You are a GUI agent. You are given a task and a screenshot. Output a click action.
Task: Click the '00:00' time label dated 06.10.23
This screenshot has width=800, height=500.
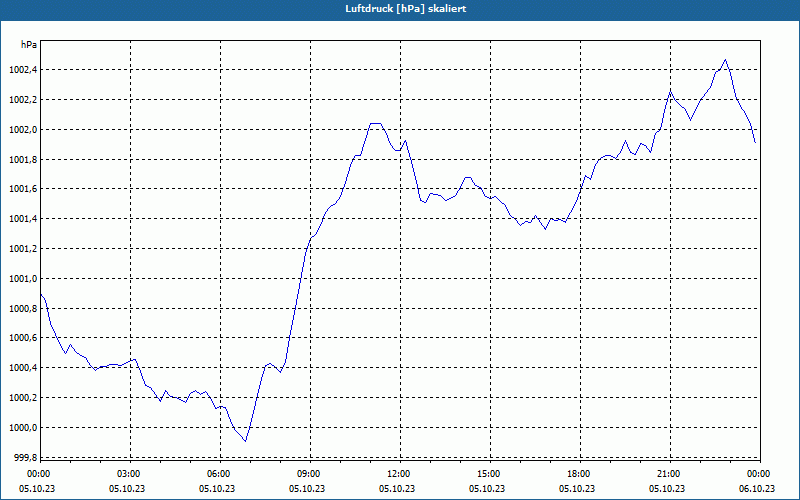coord(758,474)
